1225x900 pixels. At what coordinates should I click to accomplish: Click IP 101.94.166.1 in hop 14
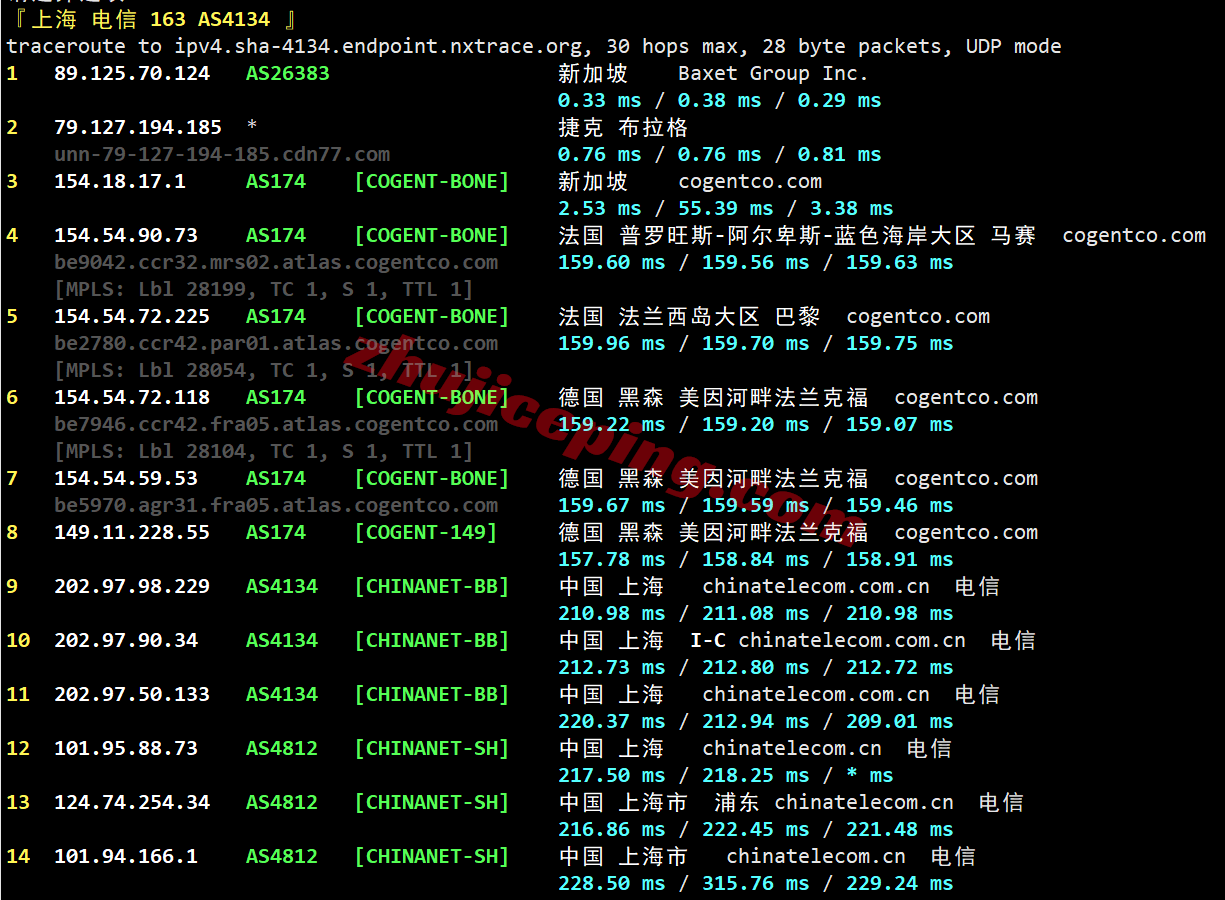coord(126,856)
